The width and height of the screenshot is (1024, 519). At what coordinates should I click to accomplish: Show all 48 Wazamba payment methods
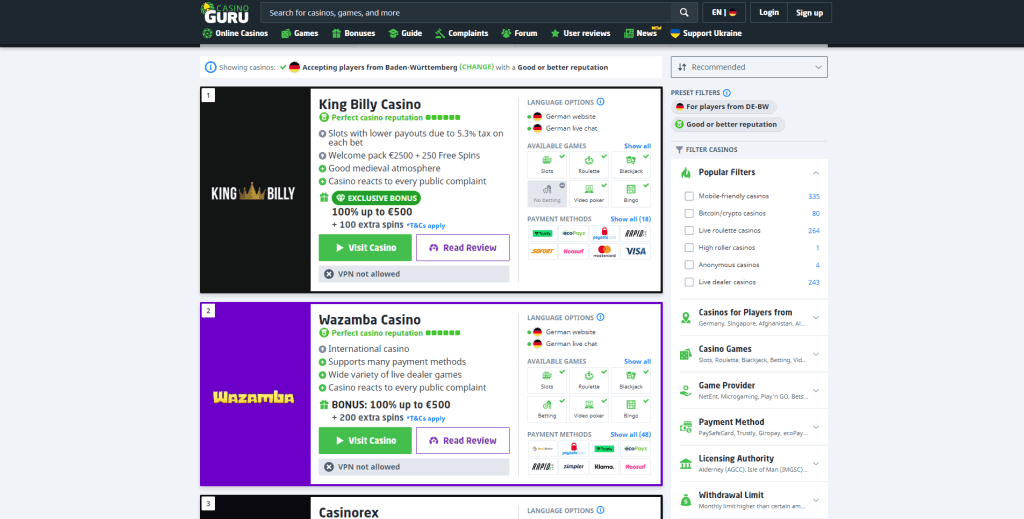[630, 435]
